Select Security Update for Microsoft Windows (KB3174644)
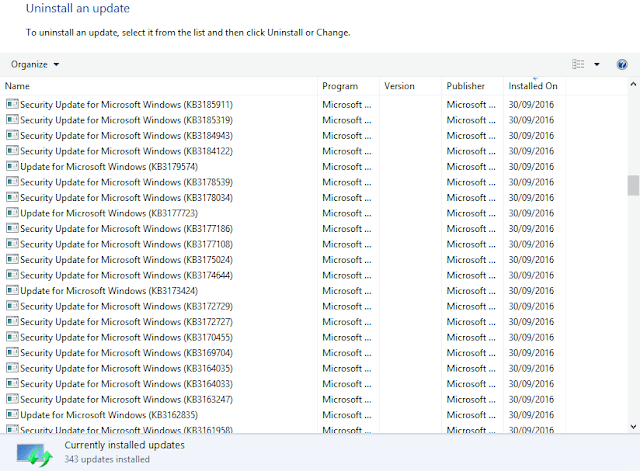 pos(127,275)
